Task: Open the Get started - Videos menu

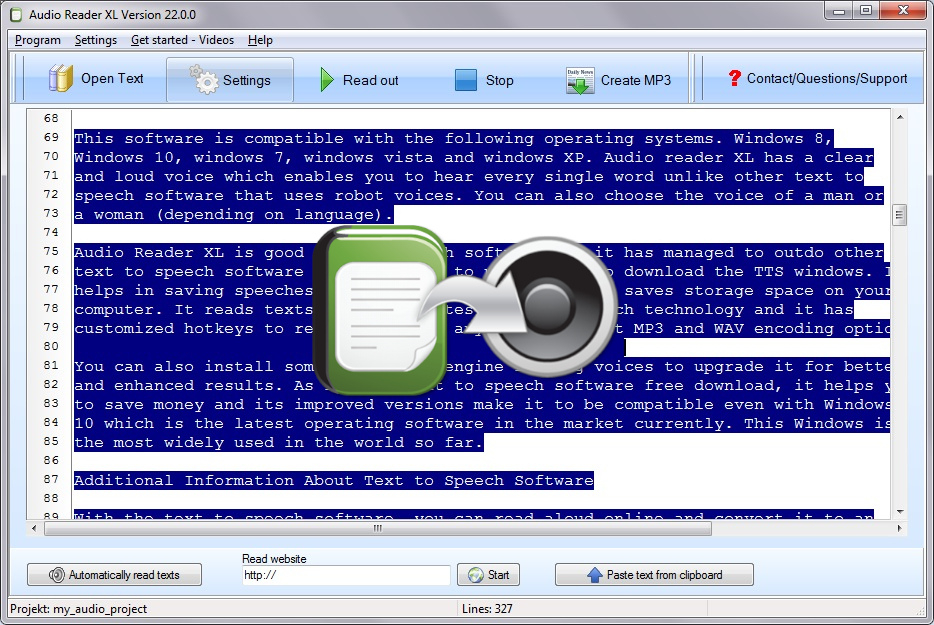Action: click(183, 40)
